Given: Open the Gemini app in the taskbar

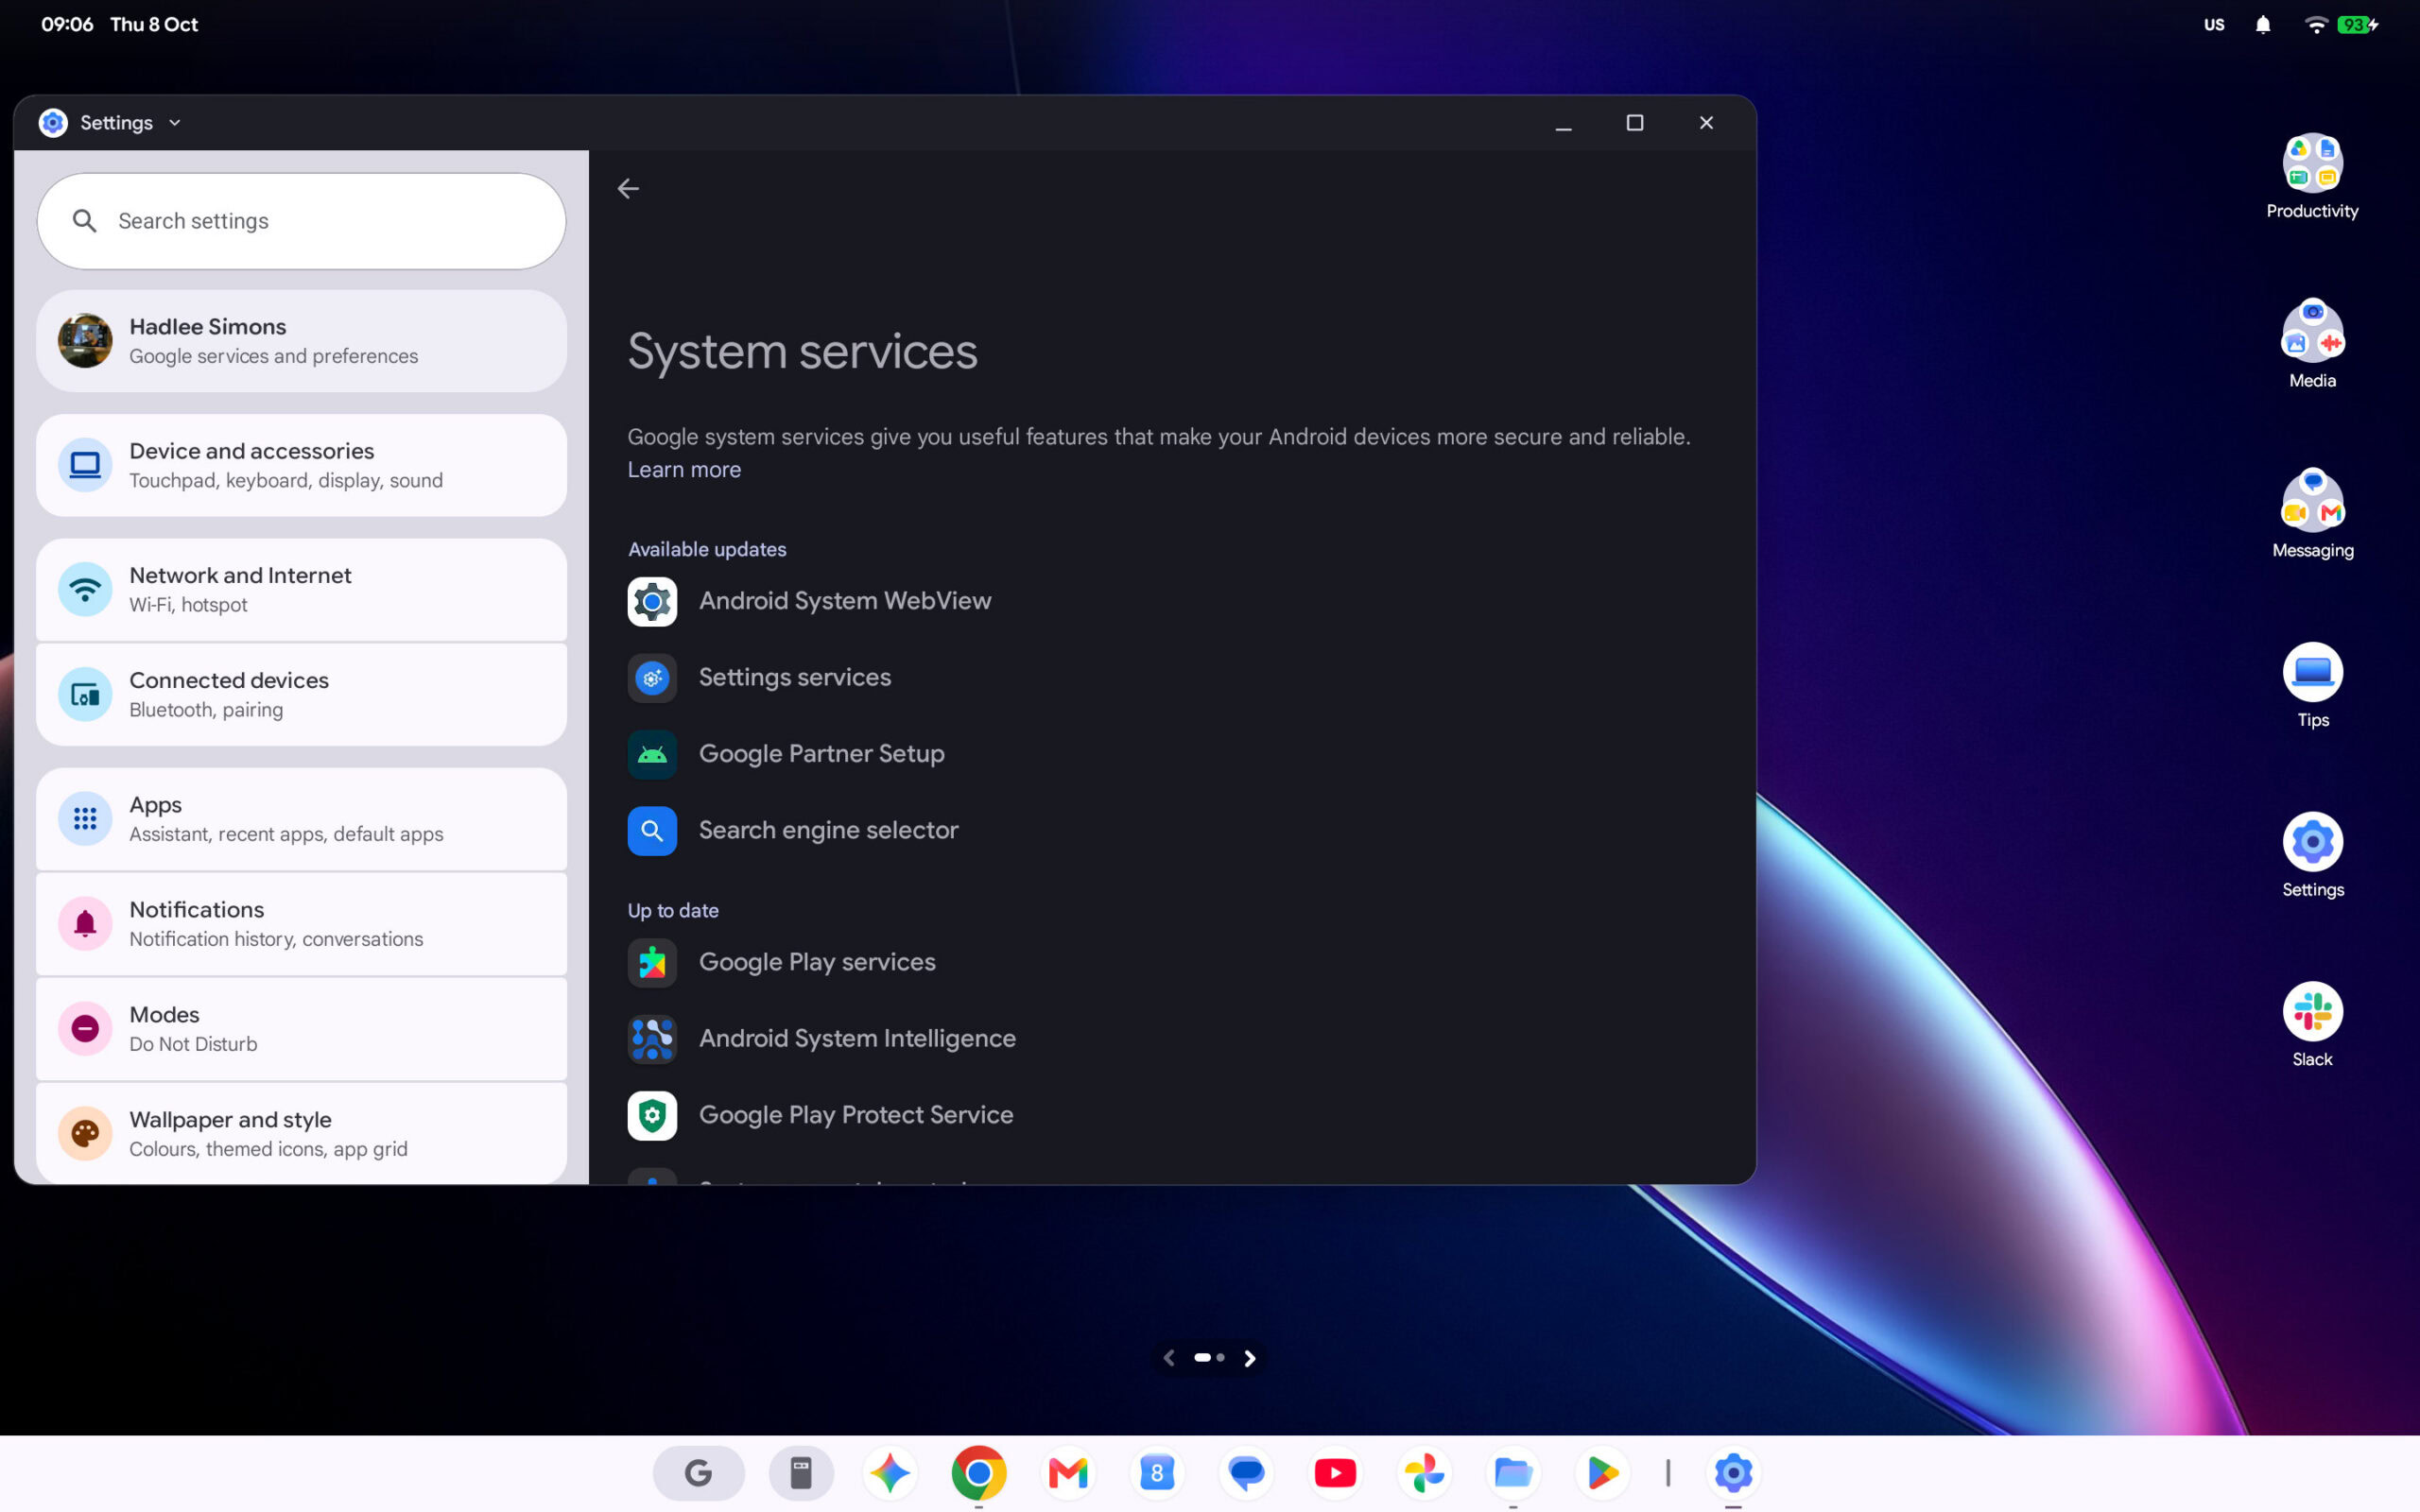Looking at the screenshot, I should tap(889, 1472).
